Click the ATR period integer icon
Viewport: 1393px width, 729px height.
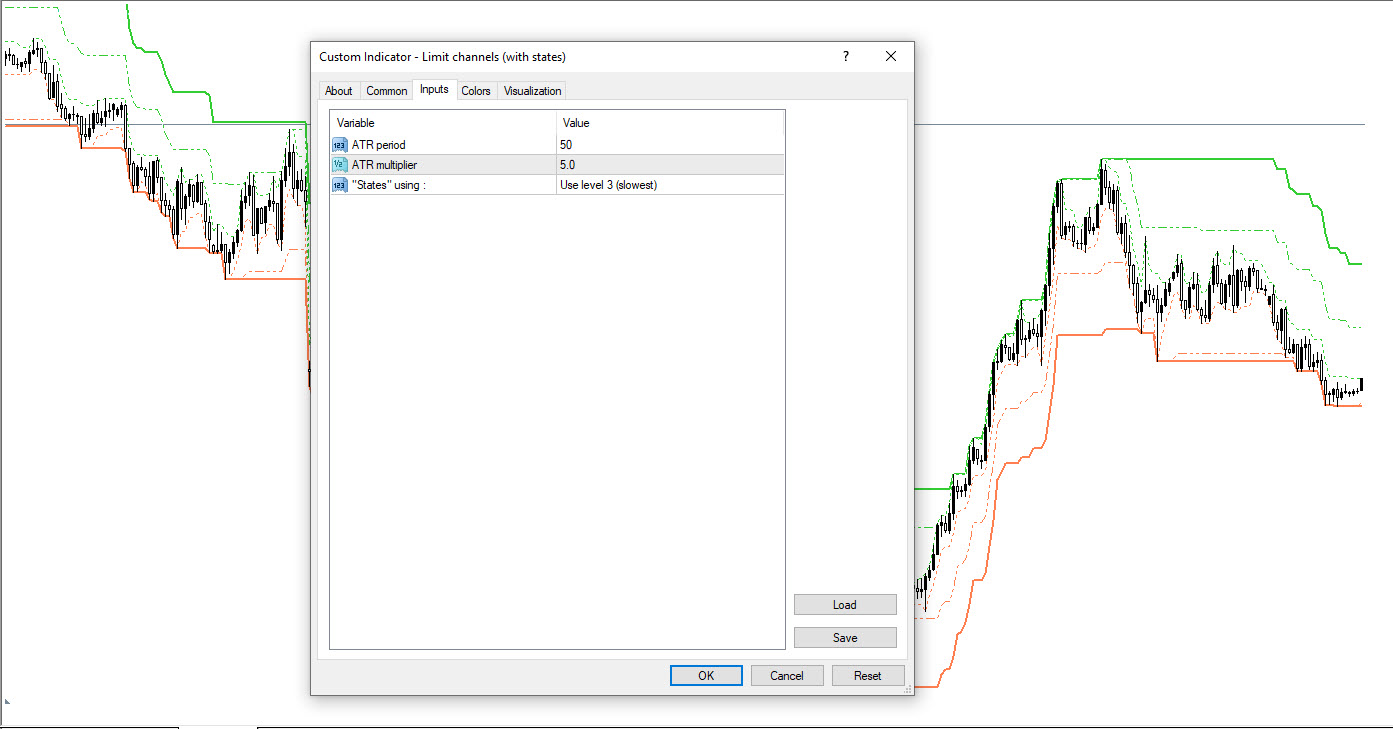340,145
